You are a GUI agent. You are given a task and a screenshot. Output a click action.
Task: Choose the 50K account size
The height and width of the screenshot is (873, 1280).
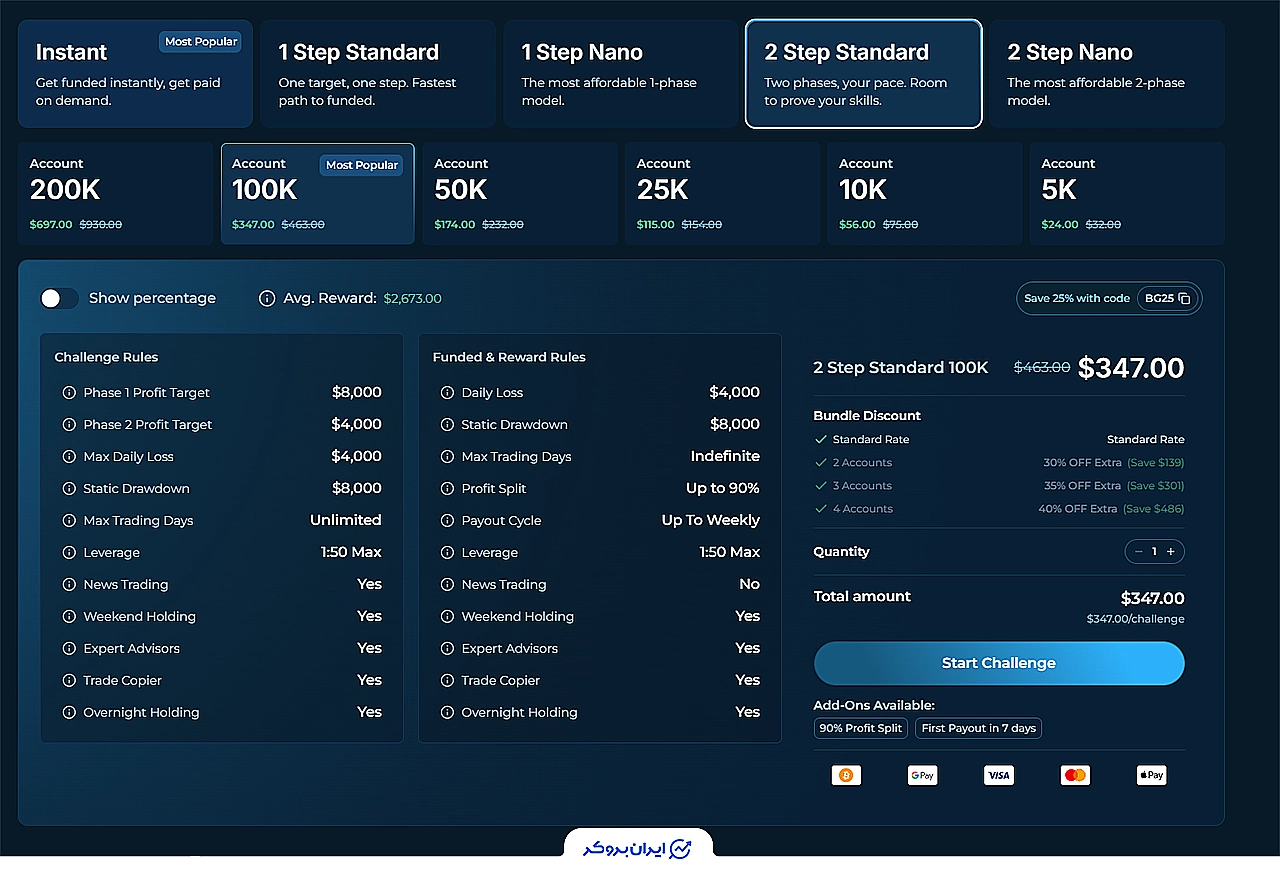[520, 194]
